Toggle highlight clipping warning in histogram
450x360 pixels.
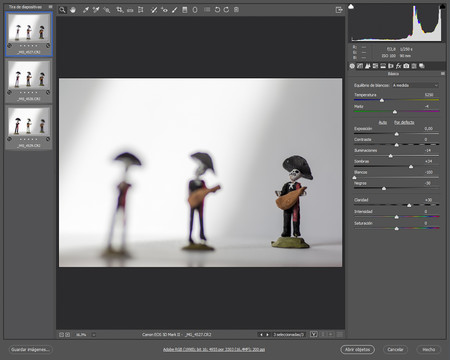coord(442,6)
